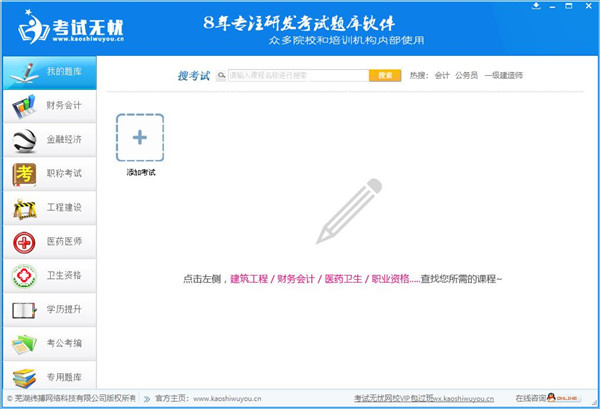600x409 pixels.
Task: Click the notebook icon beside 学历提升
Action: (24, 310)
